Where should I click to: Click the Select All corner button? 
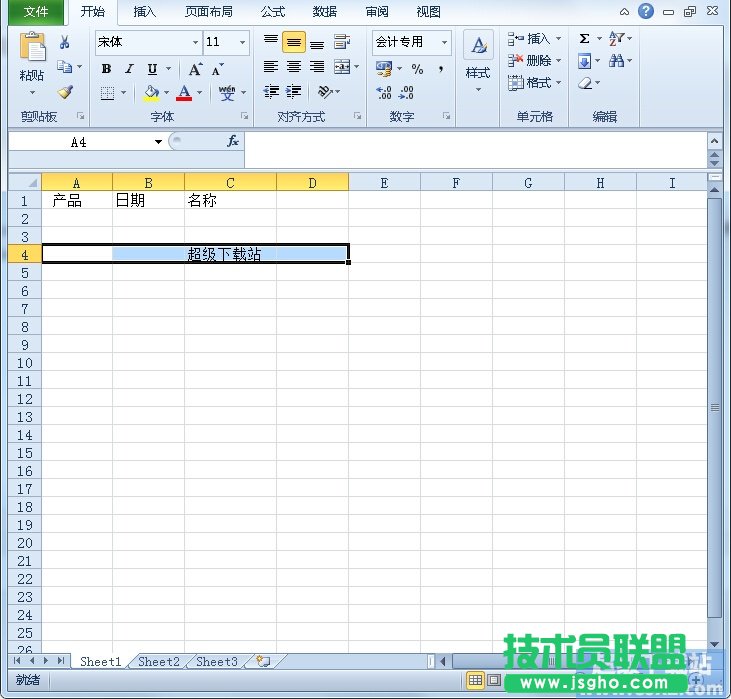(x=25, y=182)
